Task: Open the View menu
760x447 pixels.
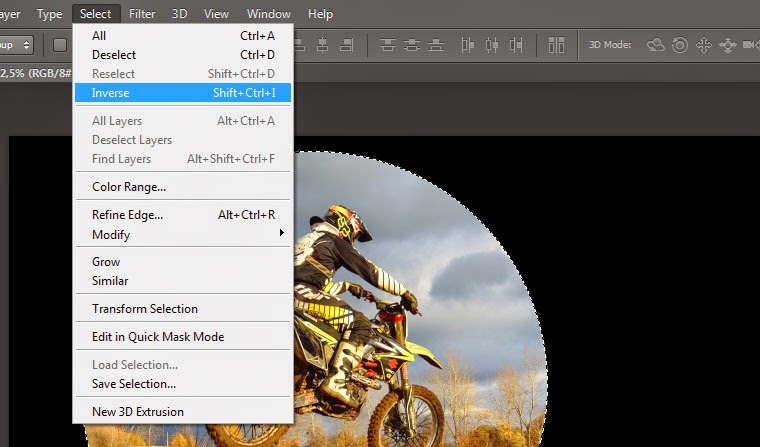Action: (216, 14)
